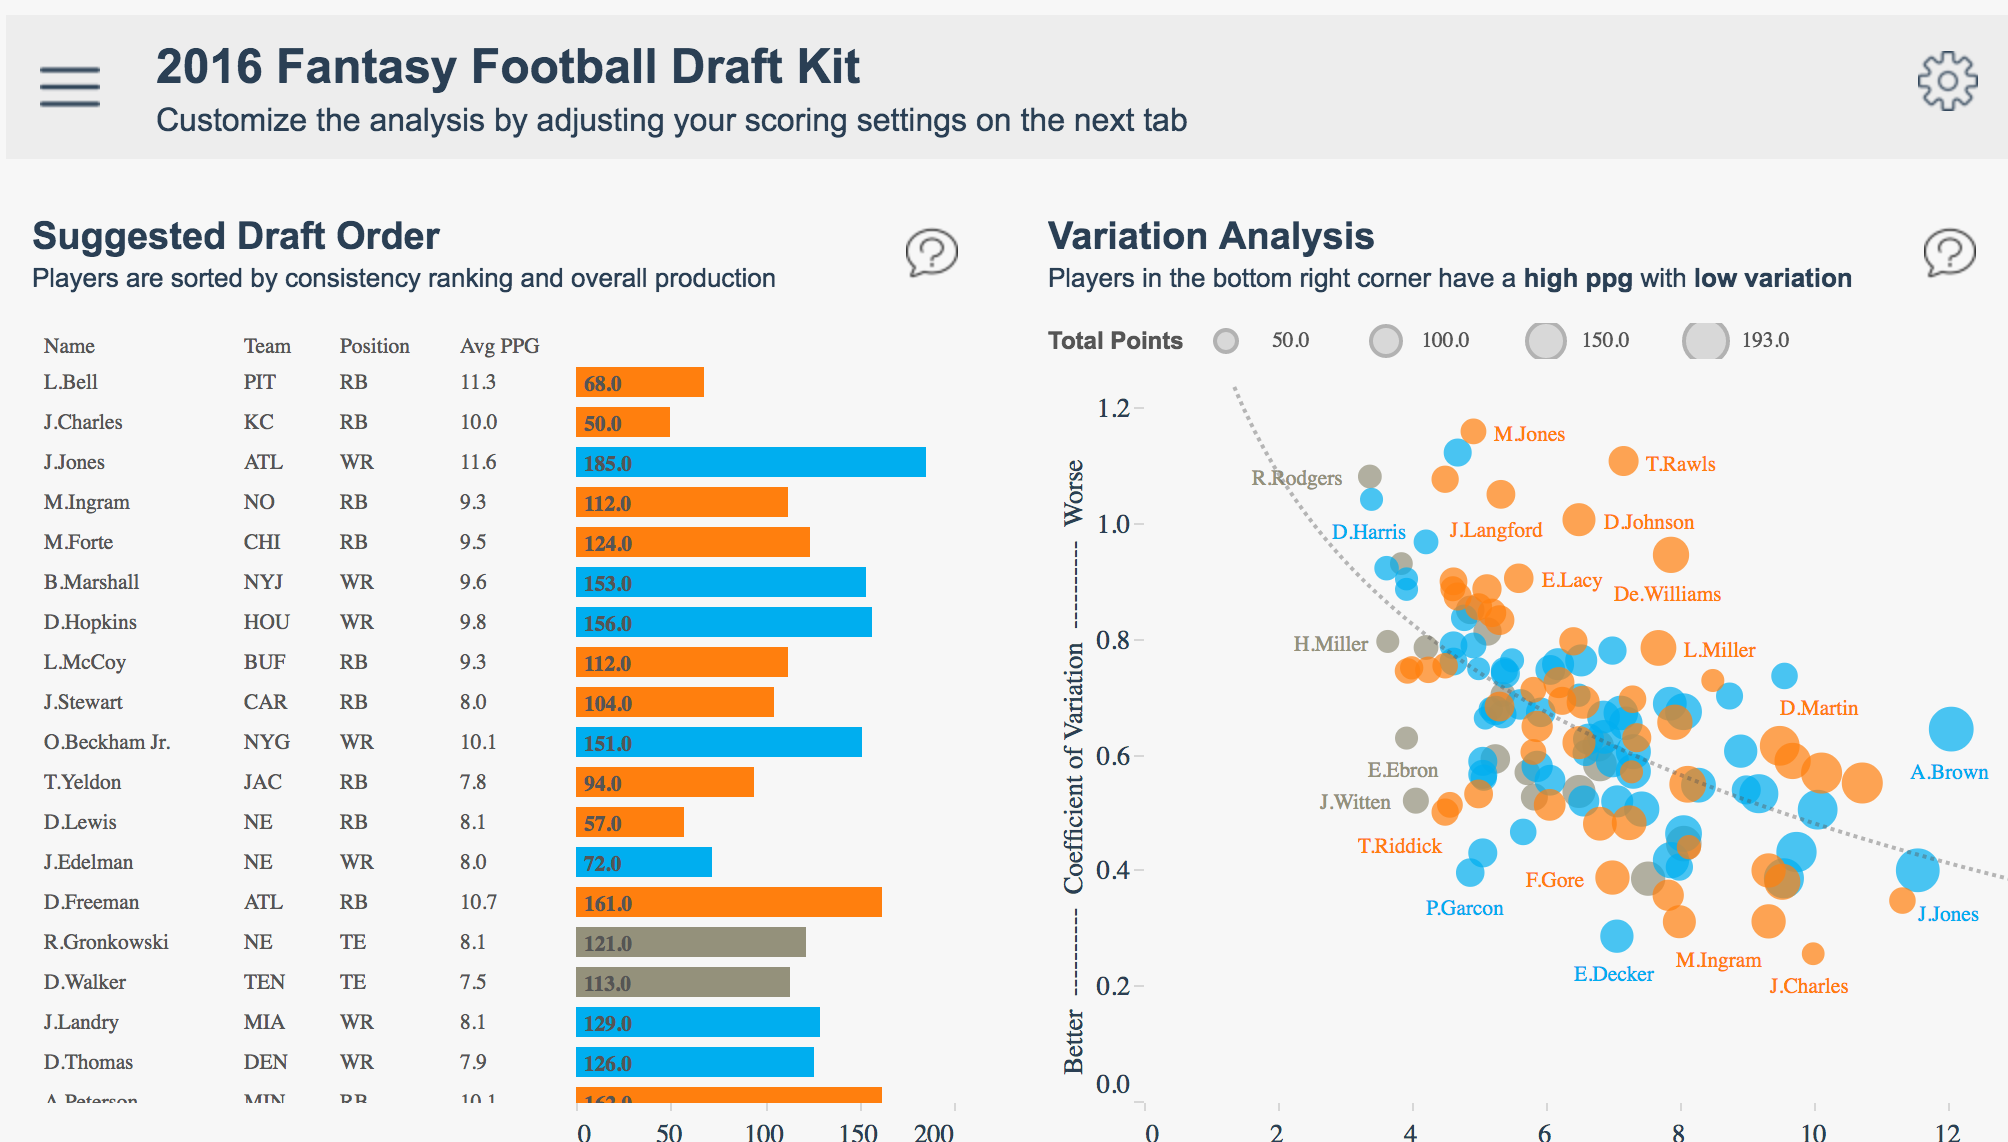Click Suggested Draft Order help bubble

click(x=931, y=252)
